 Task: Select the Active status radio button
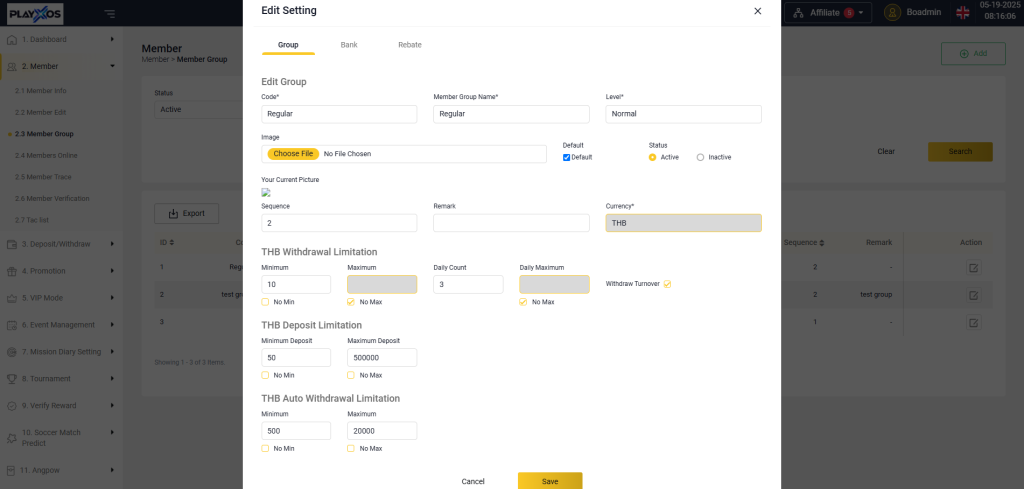(652, 157)
